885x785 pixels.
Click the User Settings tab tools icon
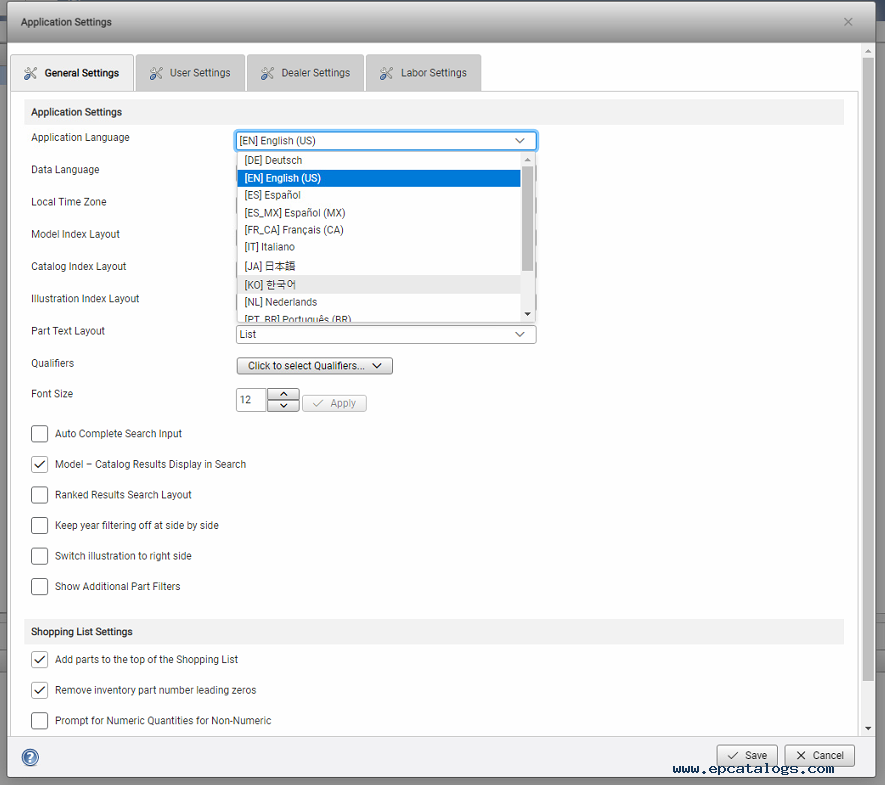point(156,73)
